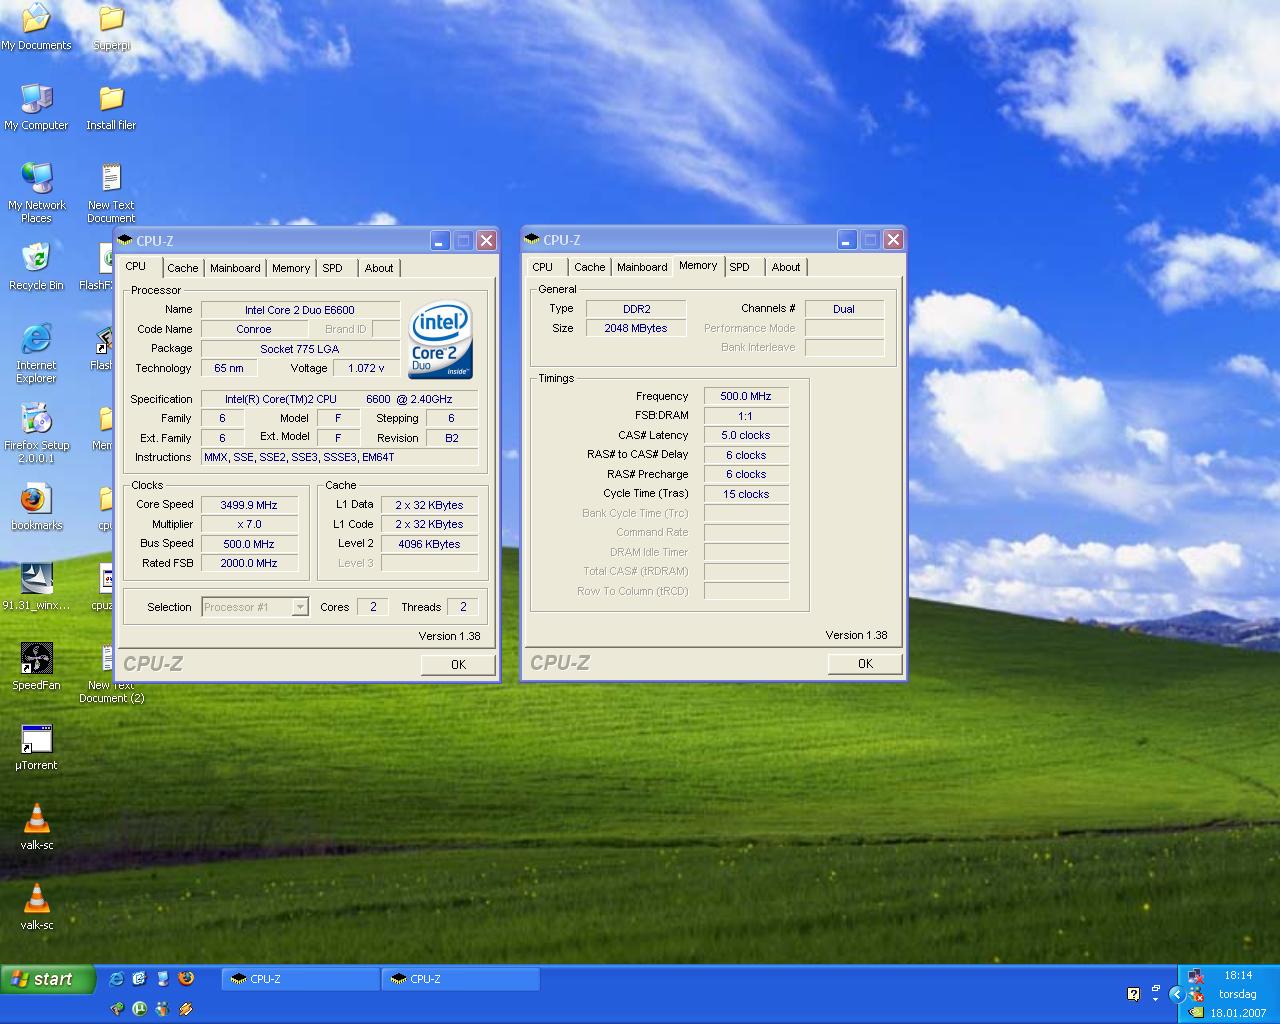Close the left CPU-Z window

(486, 240)
